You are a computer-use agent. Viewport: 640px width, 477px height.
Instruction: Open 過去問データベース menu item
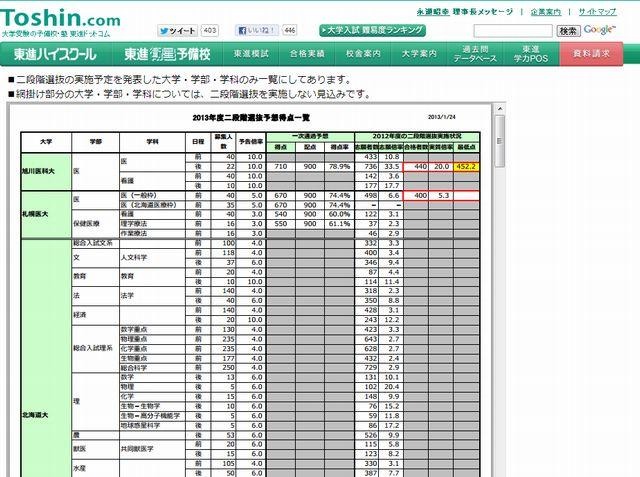click(x=475, y=54)
